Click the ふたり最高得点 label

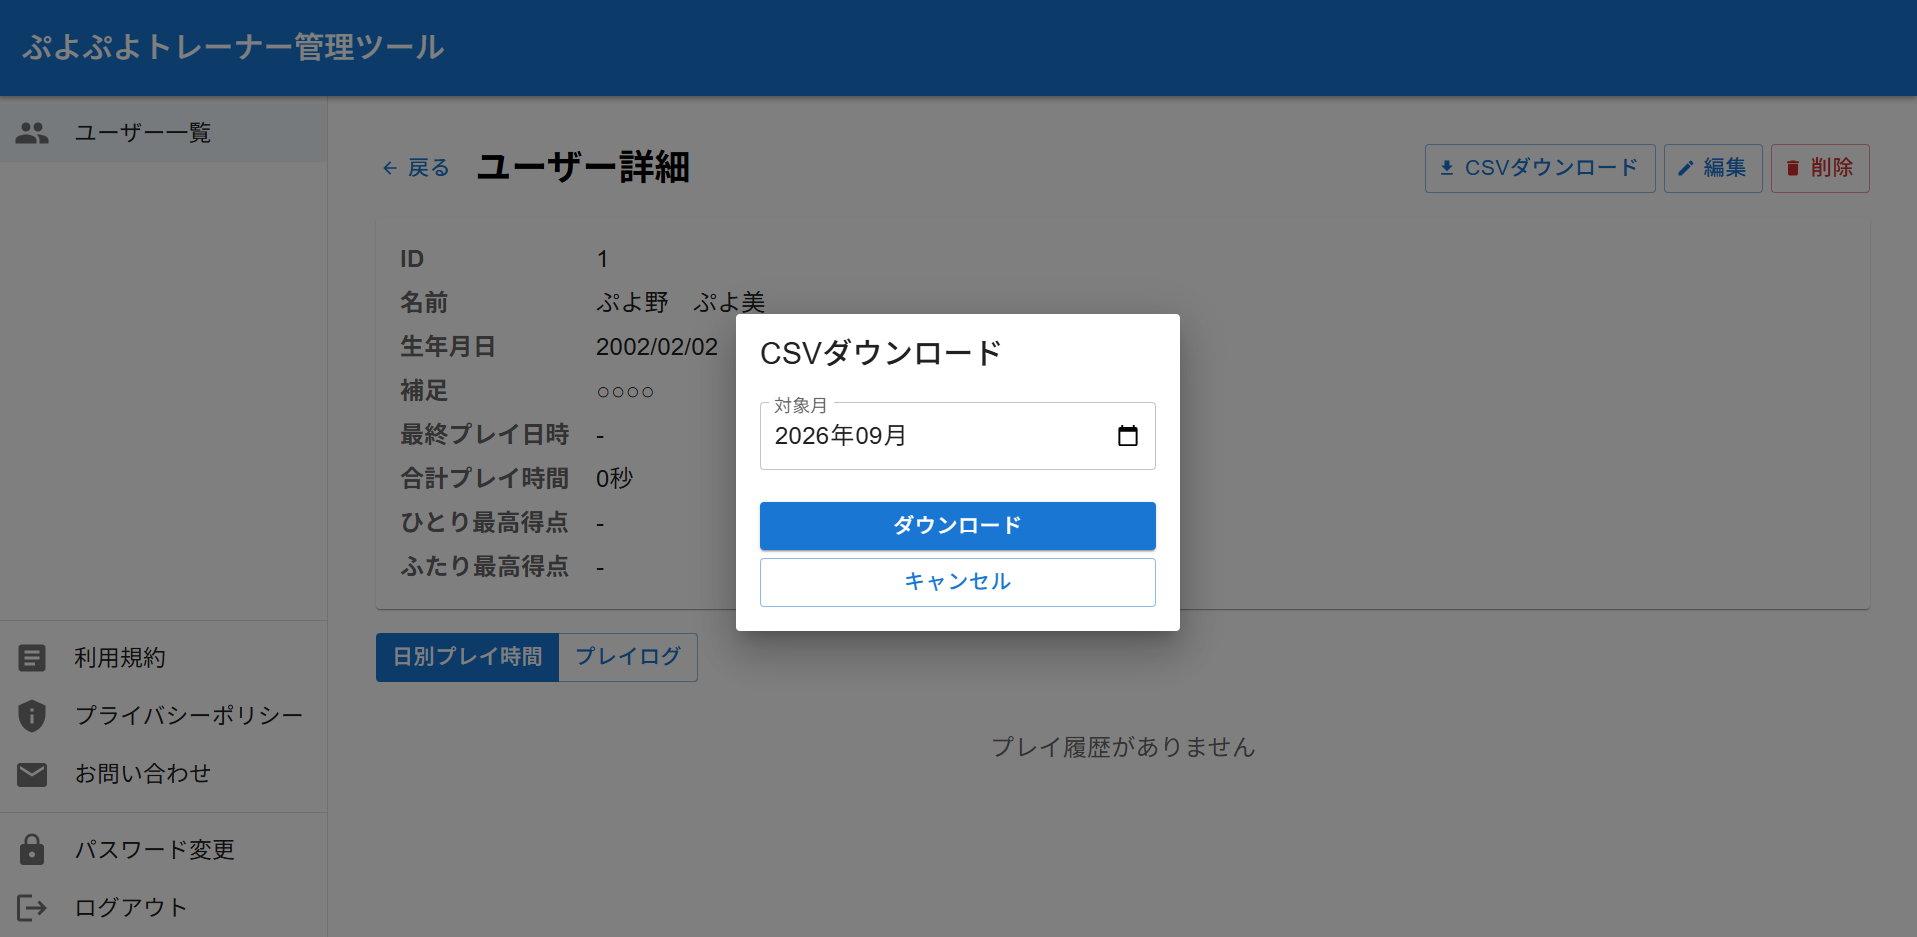pyautogui.click(x=485, y=567)
